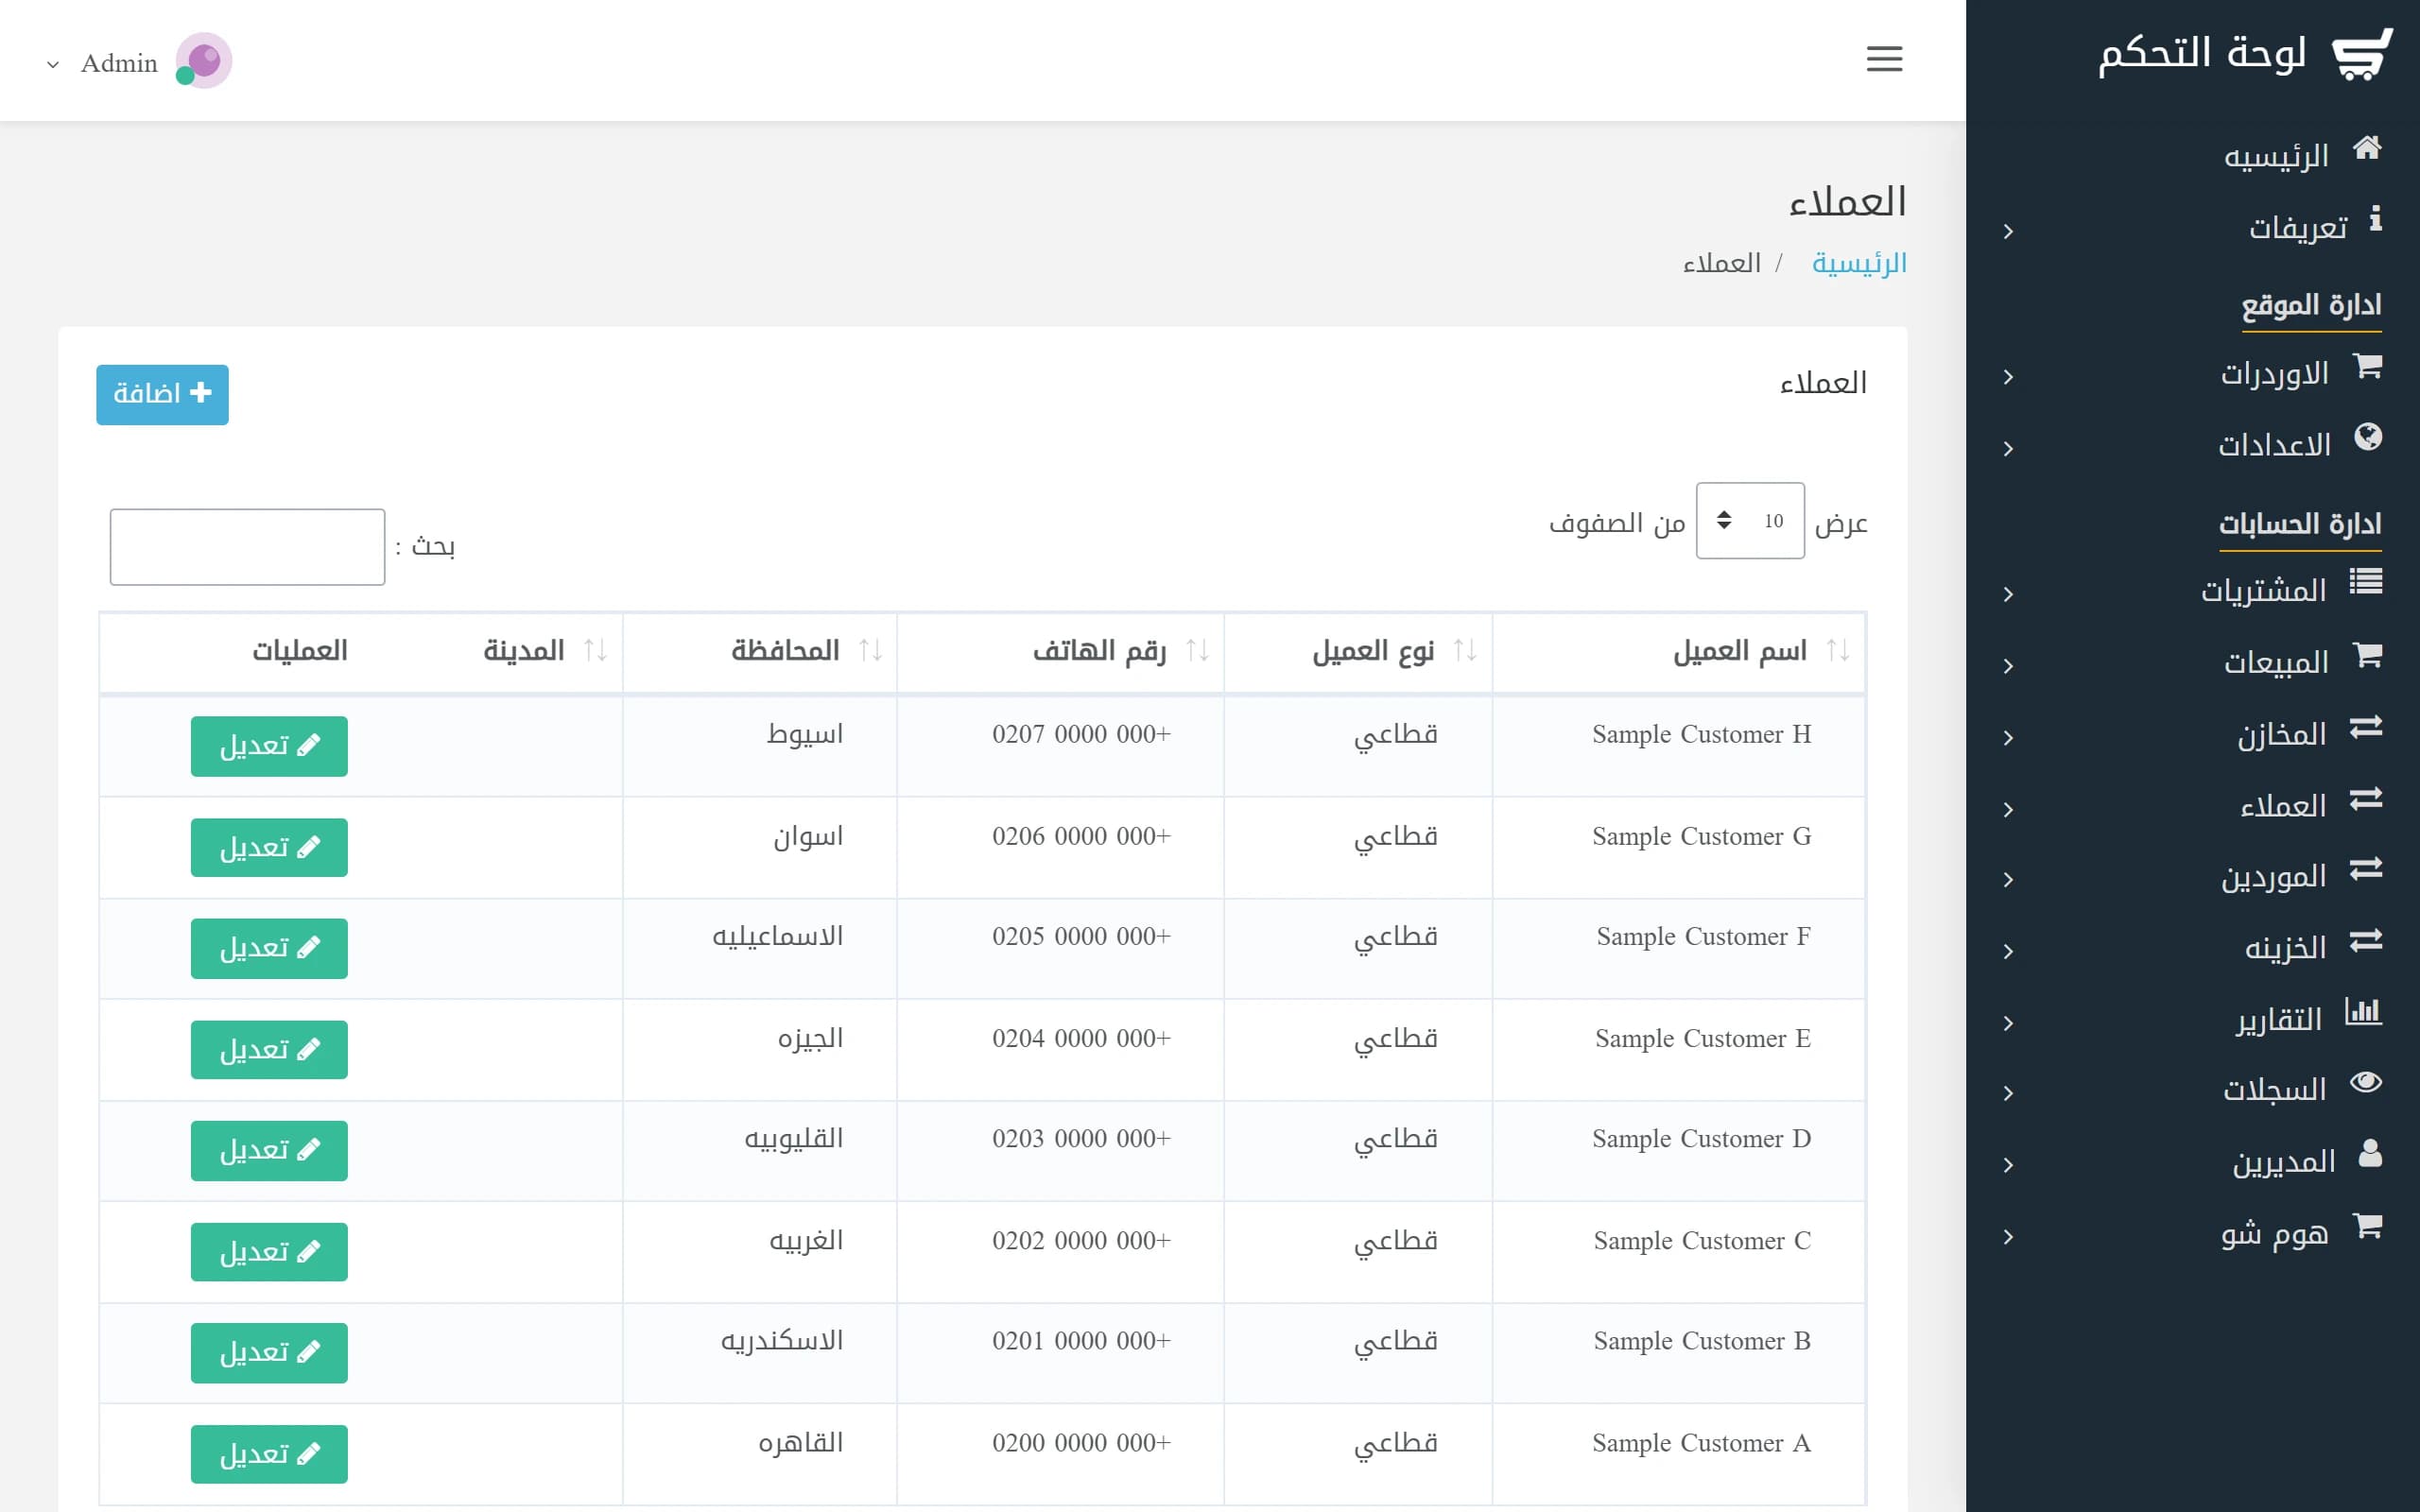Click the eye icon beside السجلات

tap(2365, 1083)
